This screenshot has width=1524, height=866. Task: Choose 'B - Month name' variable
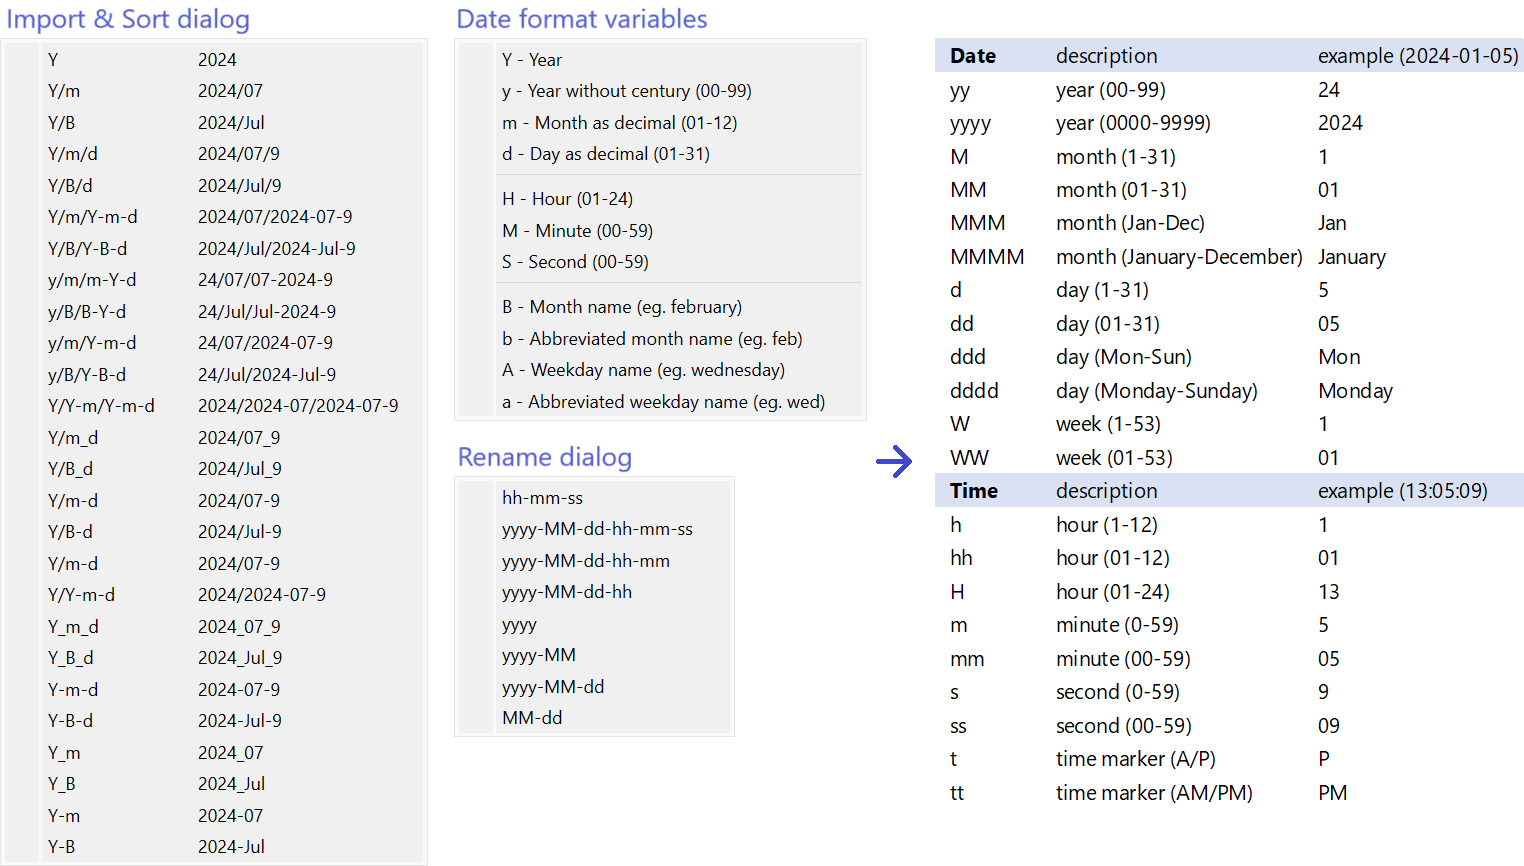point(621,307)
